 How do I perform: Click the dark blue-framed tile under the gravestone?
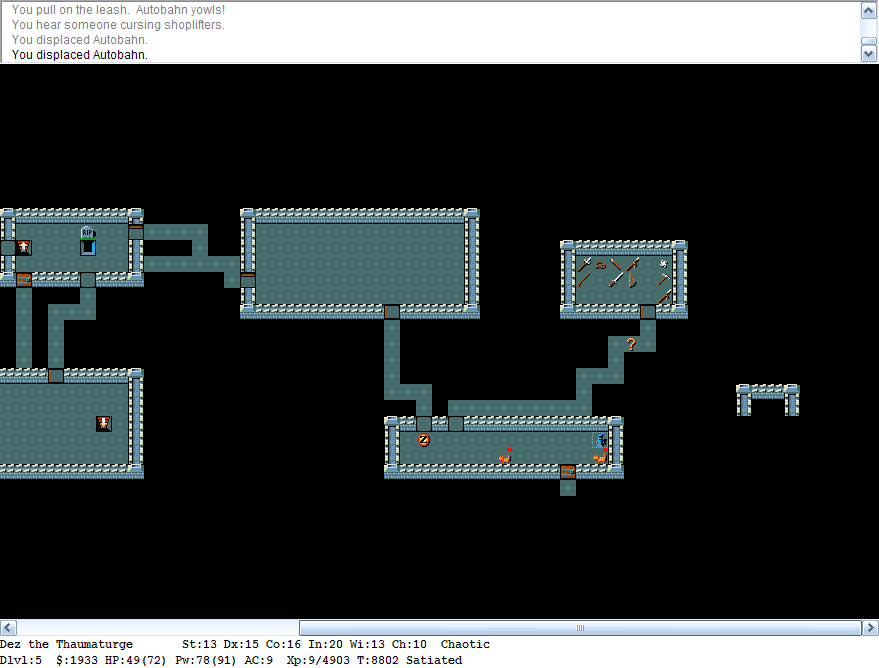coord(88,247)
